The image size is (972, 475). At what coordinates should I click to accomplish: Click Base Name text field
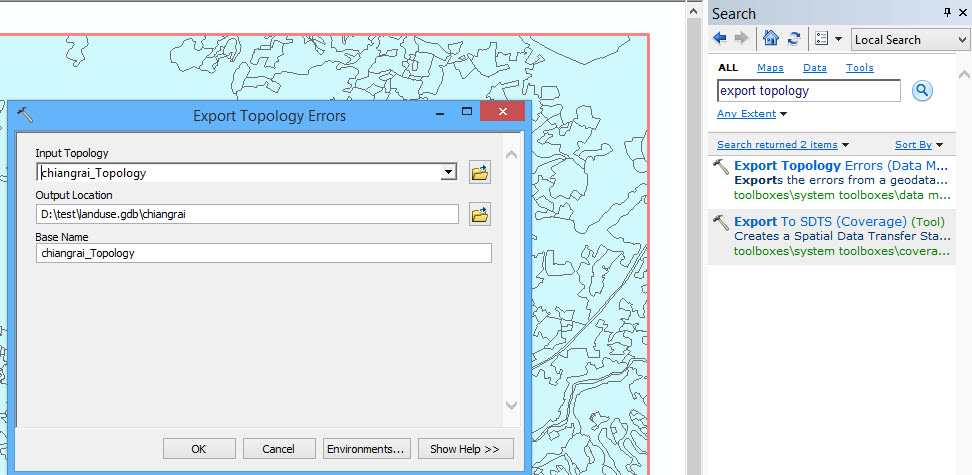[x=264, y=253]
